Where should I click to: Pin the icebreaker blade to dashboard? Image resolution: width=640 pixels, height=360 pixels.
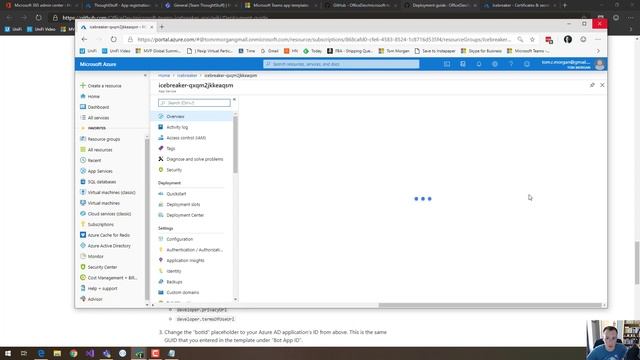point(592,85)
